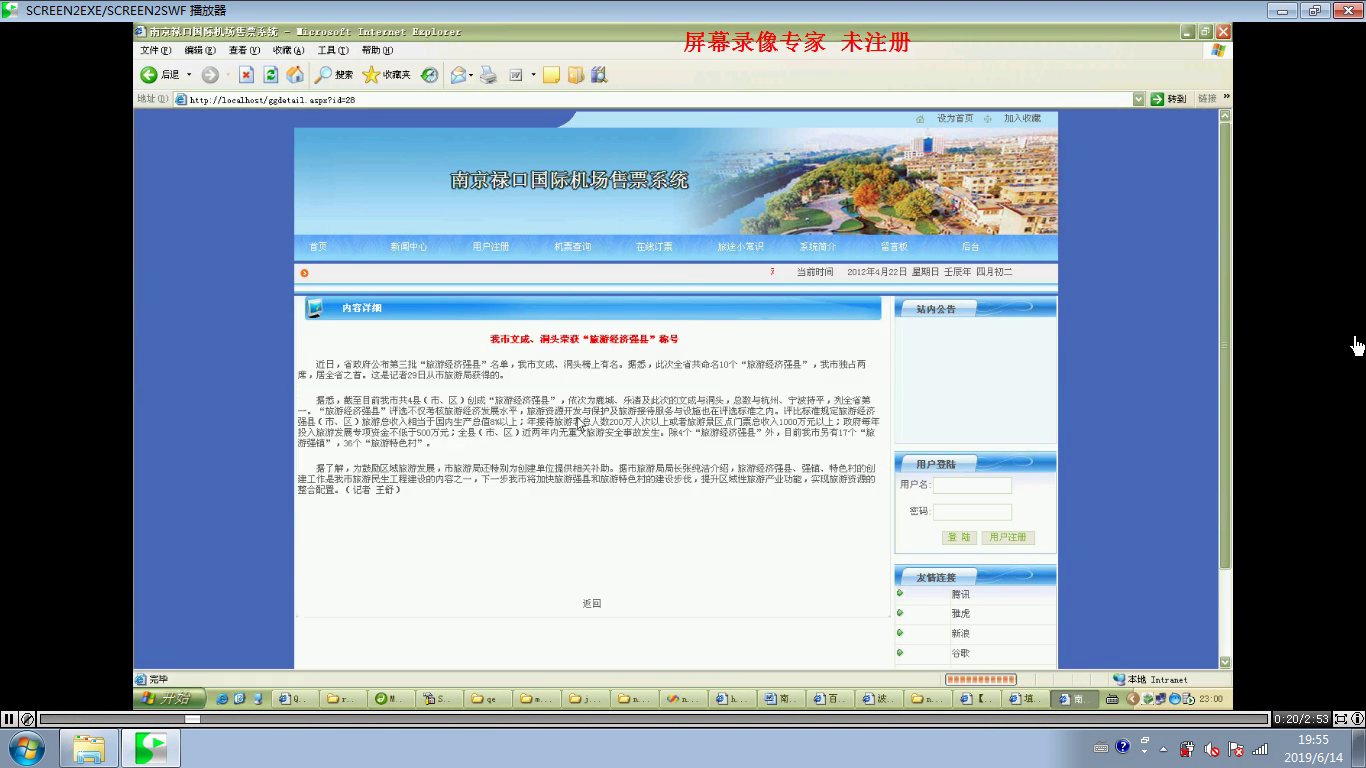Open 在线订票 navigation item
Viewport: 1366px width, 768px height.
(654, 247)
